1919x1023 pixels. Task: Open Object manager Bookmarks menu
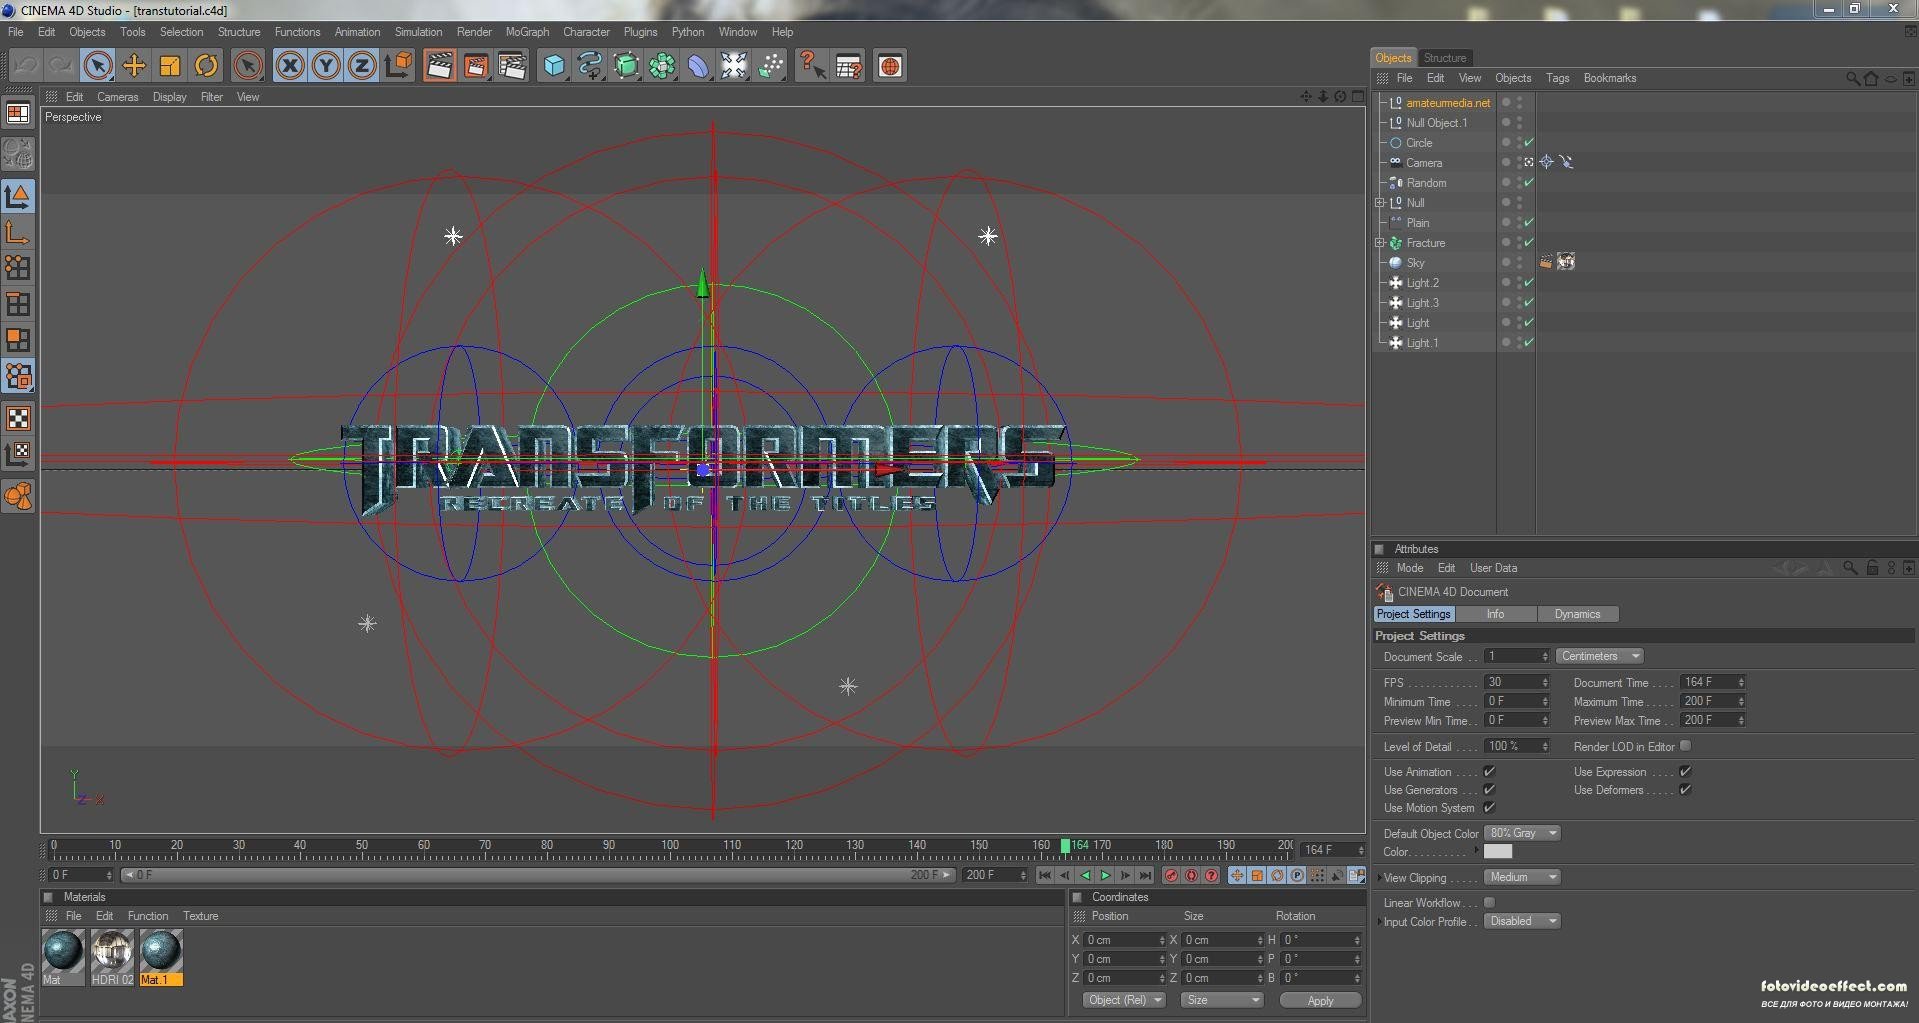coord(1609,78)
